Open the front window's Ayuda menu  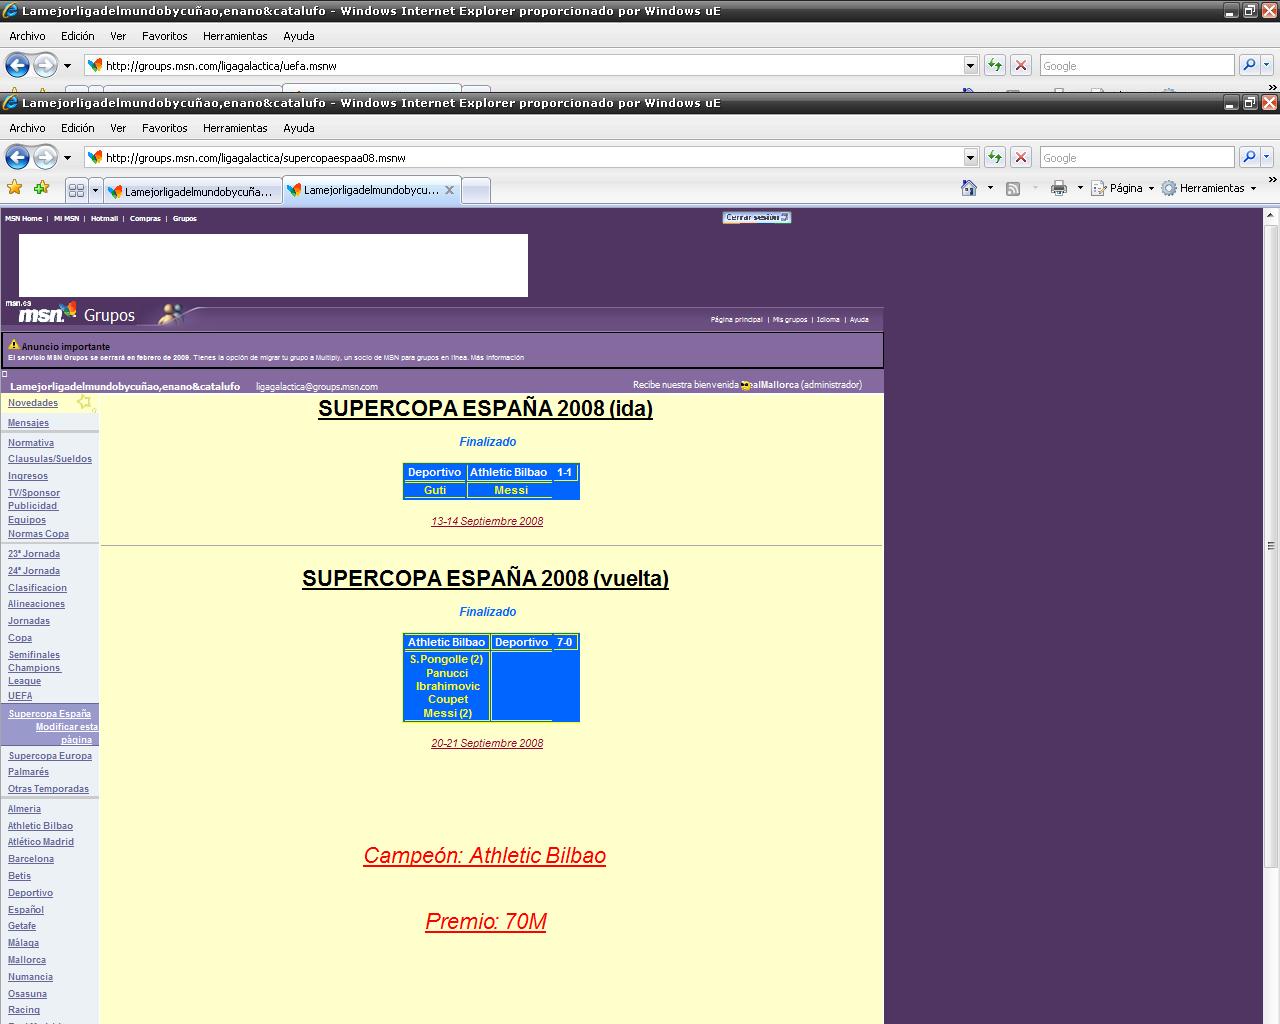[298, 128]
